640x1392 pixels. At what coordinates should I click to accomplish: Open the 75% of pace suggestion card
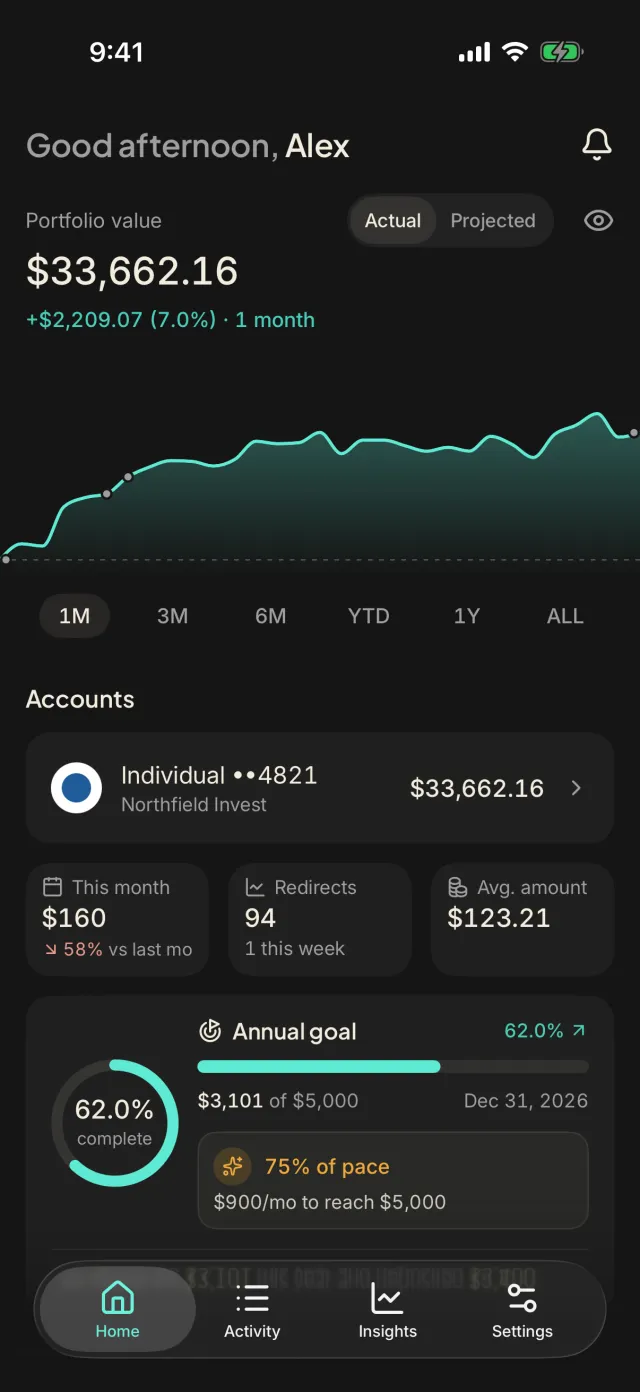pos(393,1180)
